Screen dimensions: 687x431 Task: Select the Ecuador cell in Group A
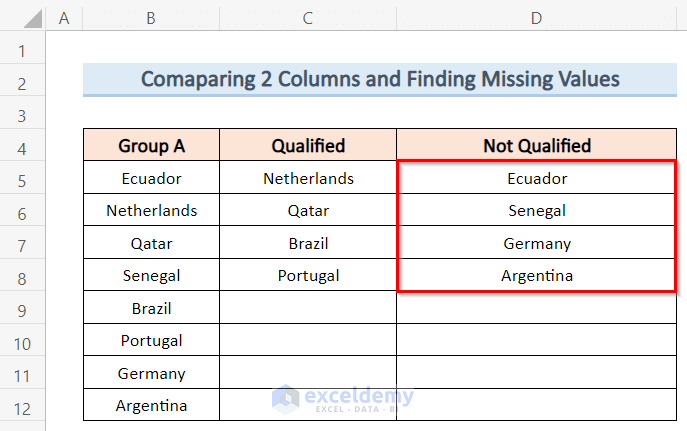[x=151, y=179]
